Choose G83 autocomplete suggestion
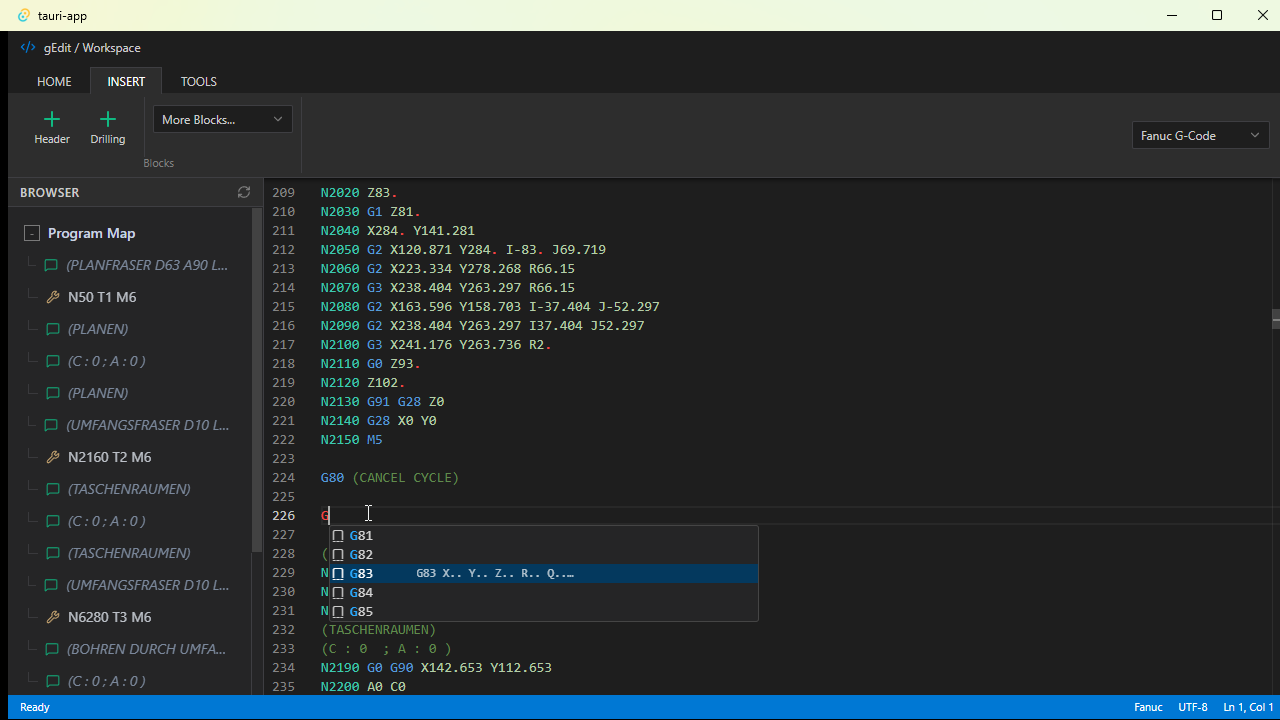 coord(544,574)
